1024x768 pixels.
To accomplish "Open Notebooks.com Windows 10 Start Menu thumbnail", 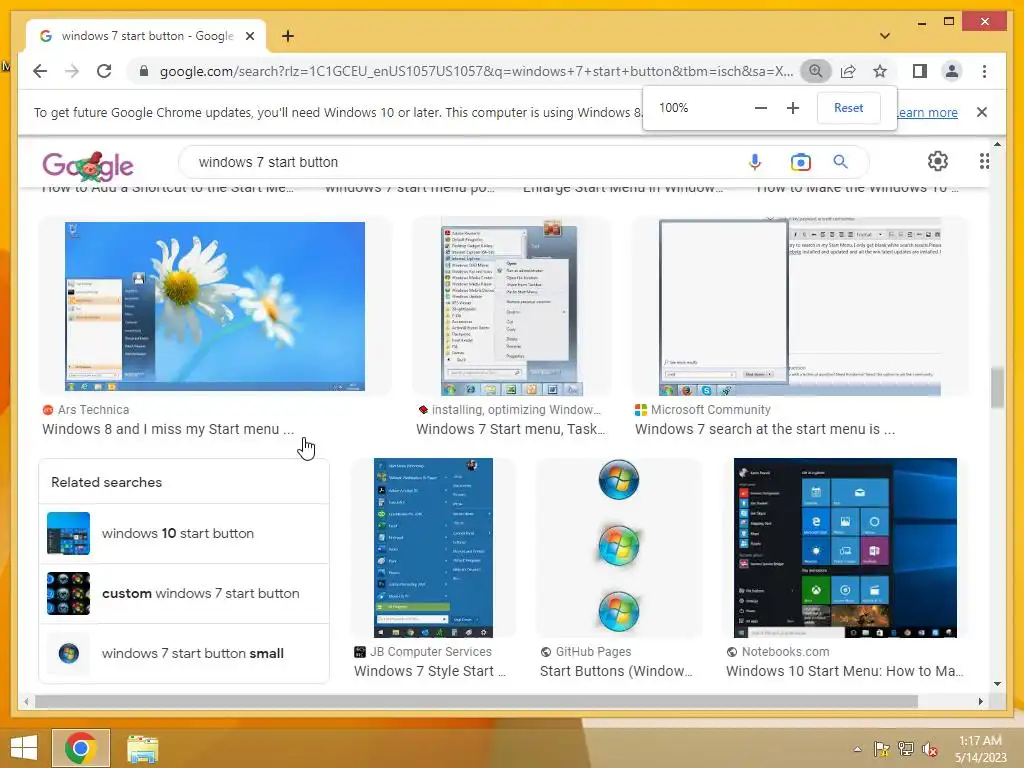I will (845, 548).
